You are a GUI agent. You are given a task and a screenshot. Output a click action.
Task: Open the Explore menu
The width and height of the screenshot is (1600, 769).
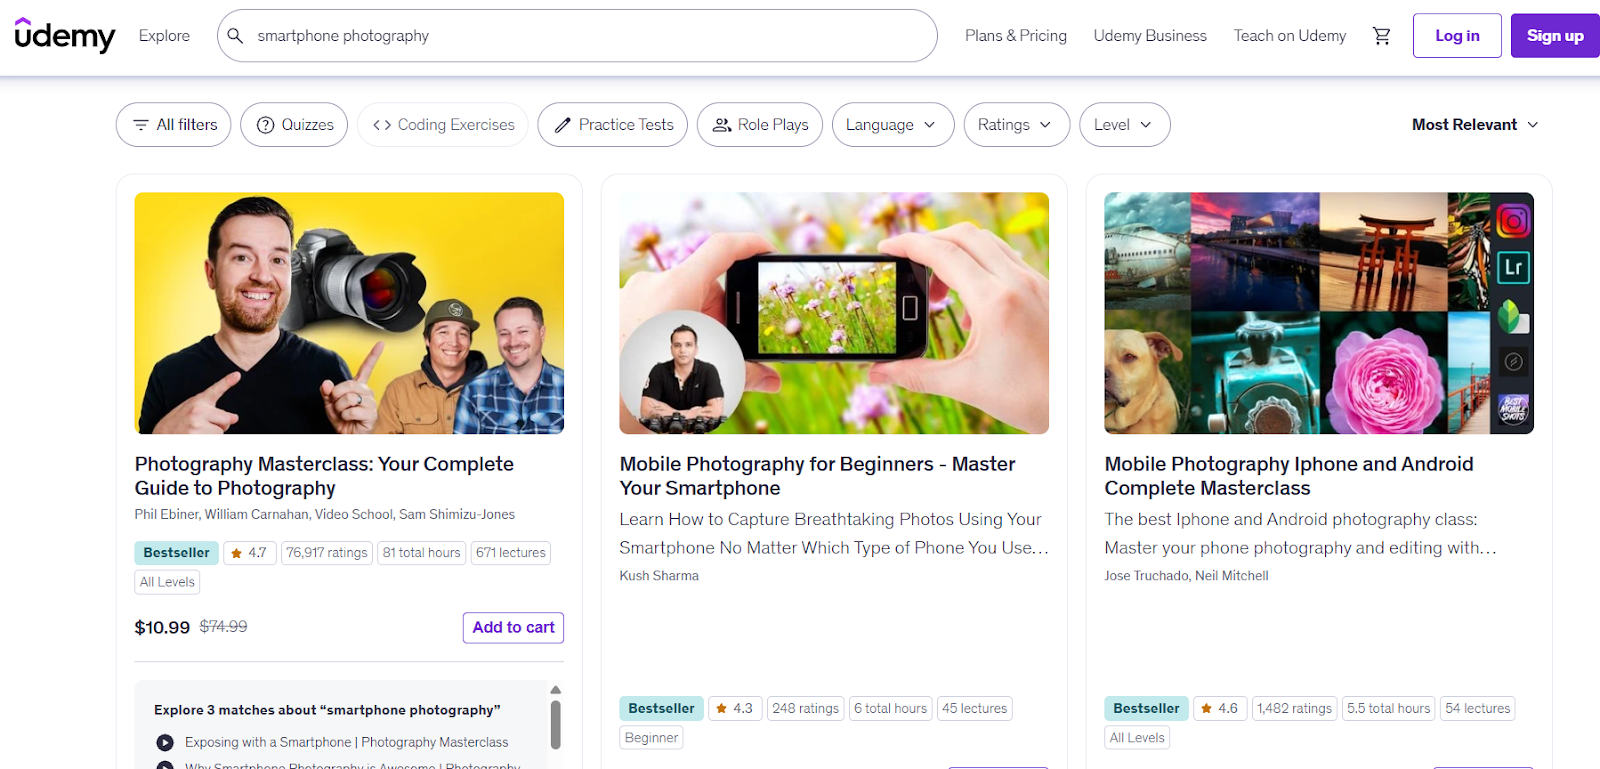coord(164,36)
